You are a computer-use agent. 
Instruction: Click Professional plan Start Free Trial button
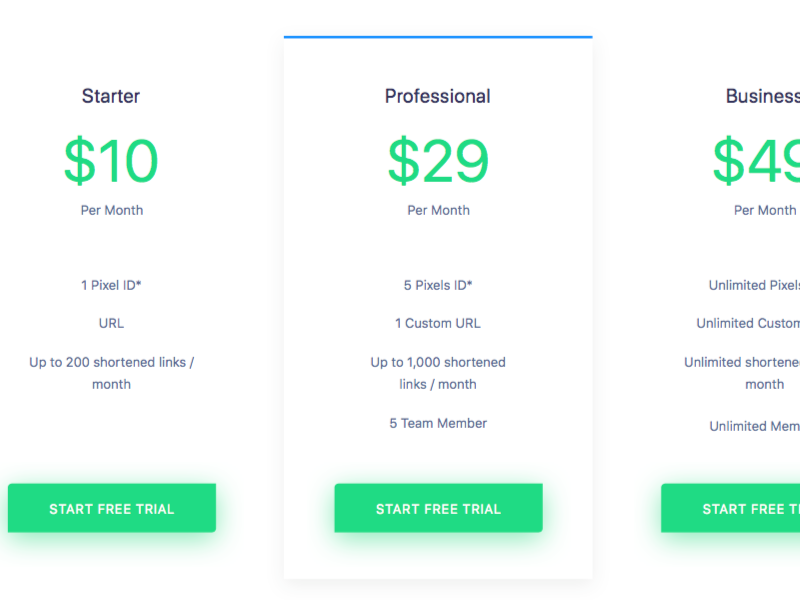pos(438,508)
